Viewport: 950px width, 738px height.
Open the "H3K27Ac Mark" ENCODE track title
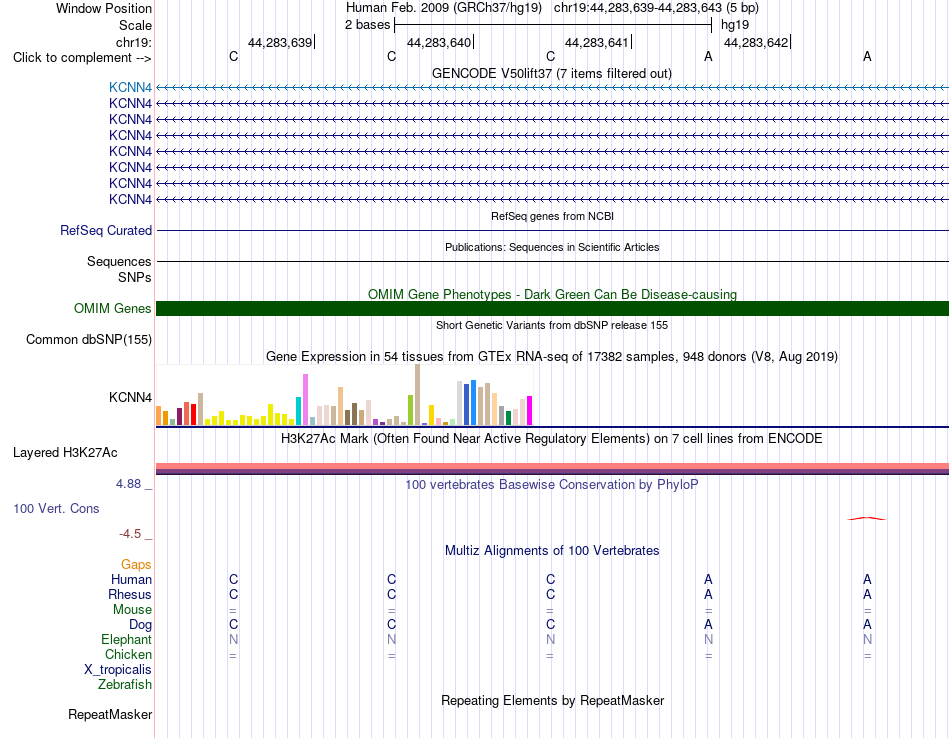(551, 439)
